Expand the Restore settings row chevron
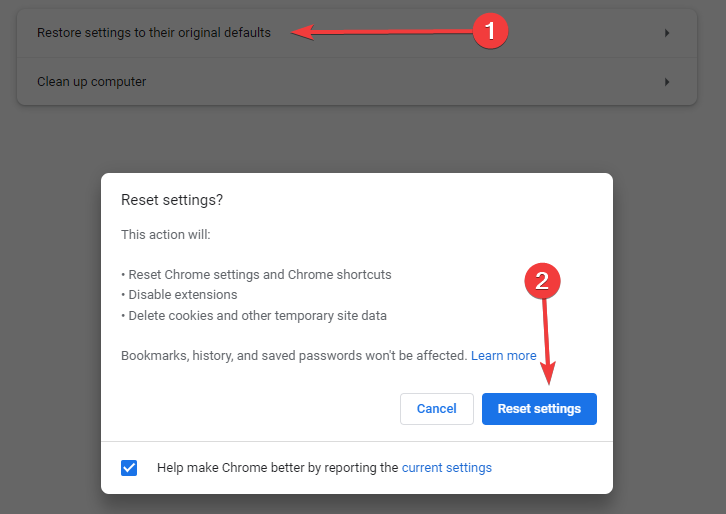This screenshot has width=726, height=514. 667,33
